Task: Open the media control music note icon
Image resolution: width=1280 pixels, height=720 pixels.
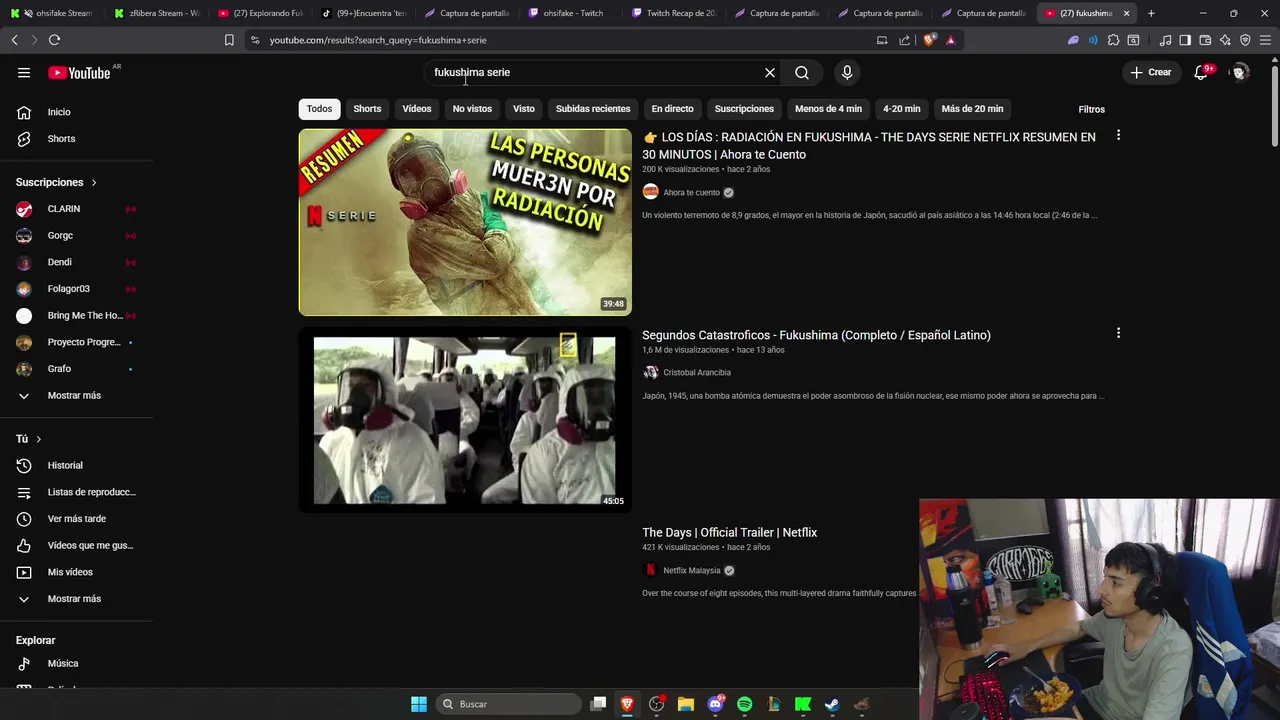Action: pyautogui.click(x=1165, y=40)
